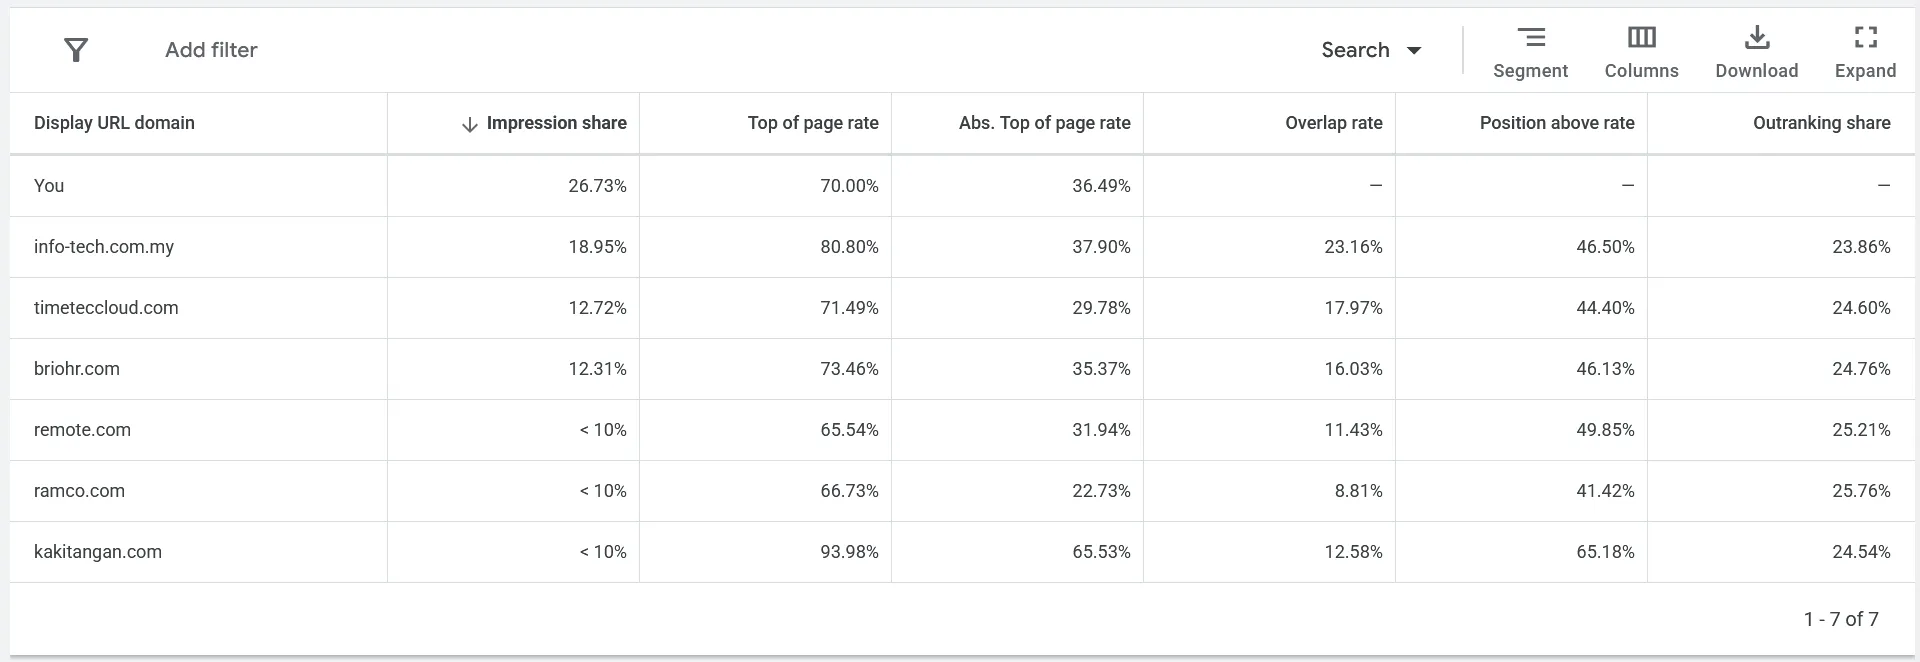Sort by the Top of page rate column
This screenshot has width=1920, height=662.
pos(812,123)
